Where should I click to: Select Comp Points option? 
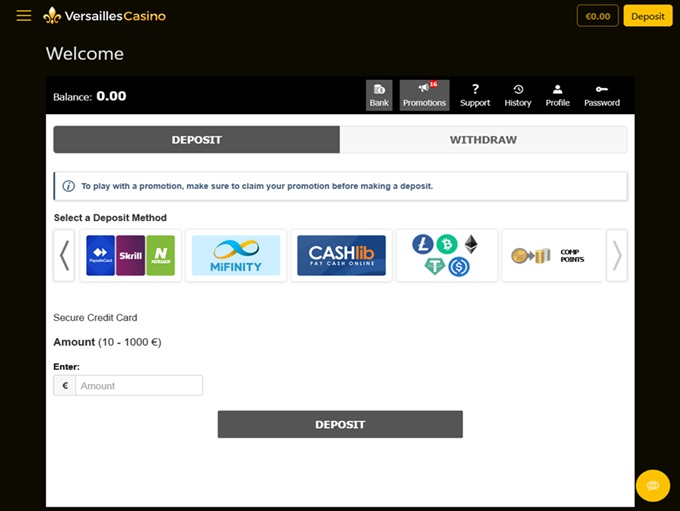pos(551,256)
